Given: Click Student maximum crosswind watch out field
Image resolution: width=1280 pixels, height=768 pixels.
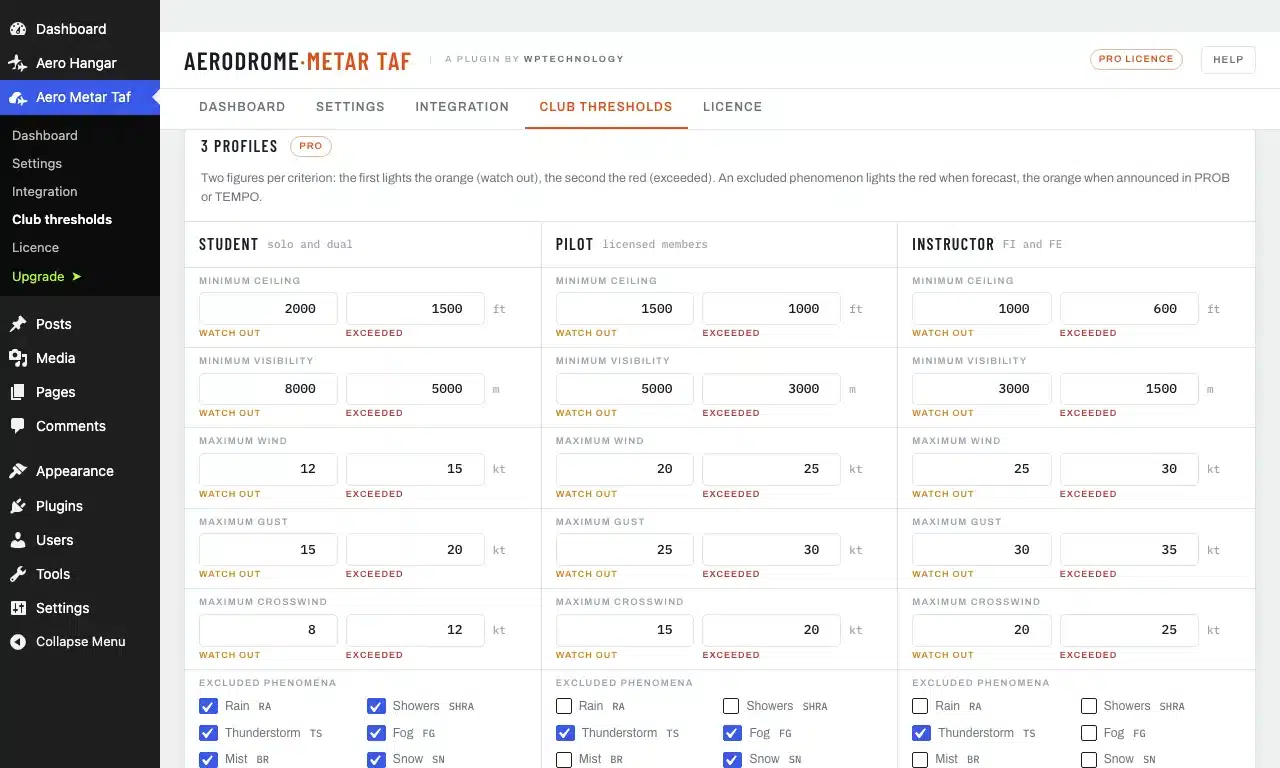Looking at the screenshot, I should coord(268,630).
